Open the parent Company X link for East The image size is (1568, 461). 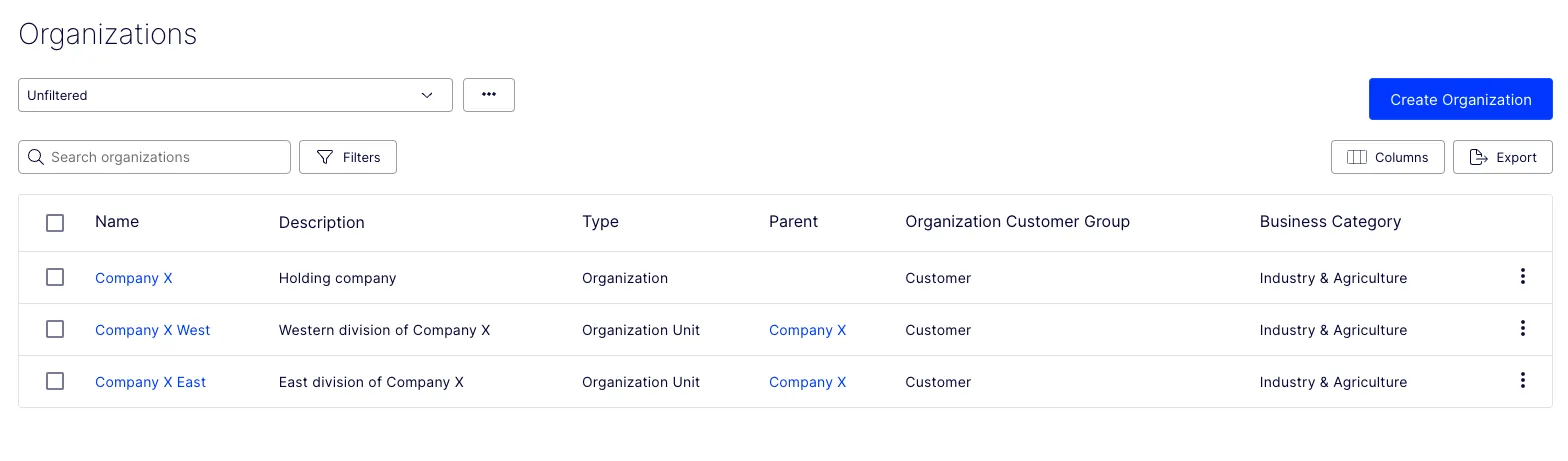coord(807,382)
